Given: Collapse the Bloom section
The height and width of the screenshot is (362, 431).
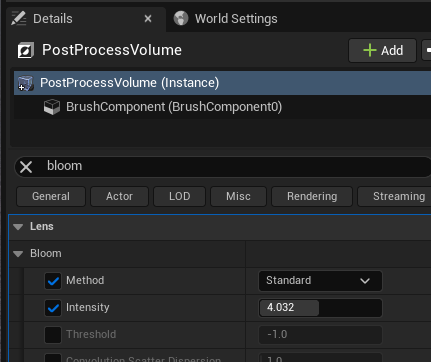Looking at the screenshot, I should 18,254.
